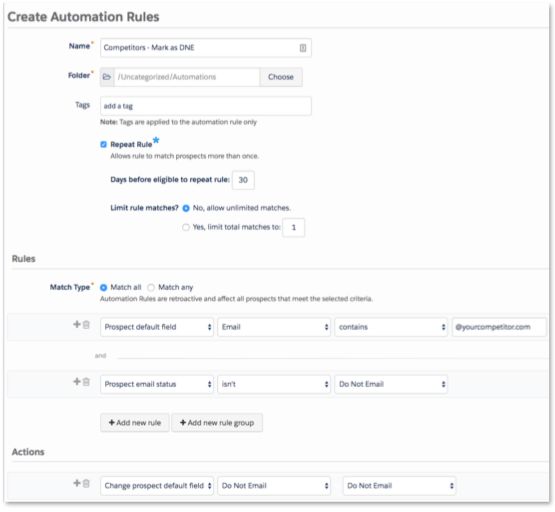555x512 pixels.
Task: Open the 'contains' operator dropdown
Action: pyautogui.click(x=391, y=327)
